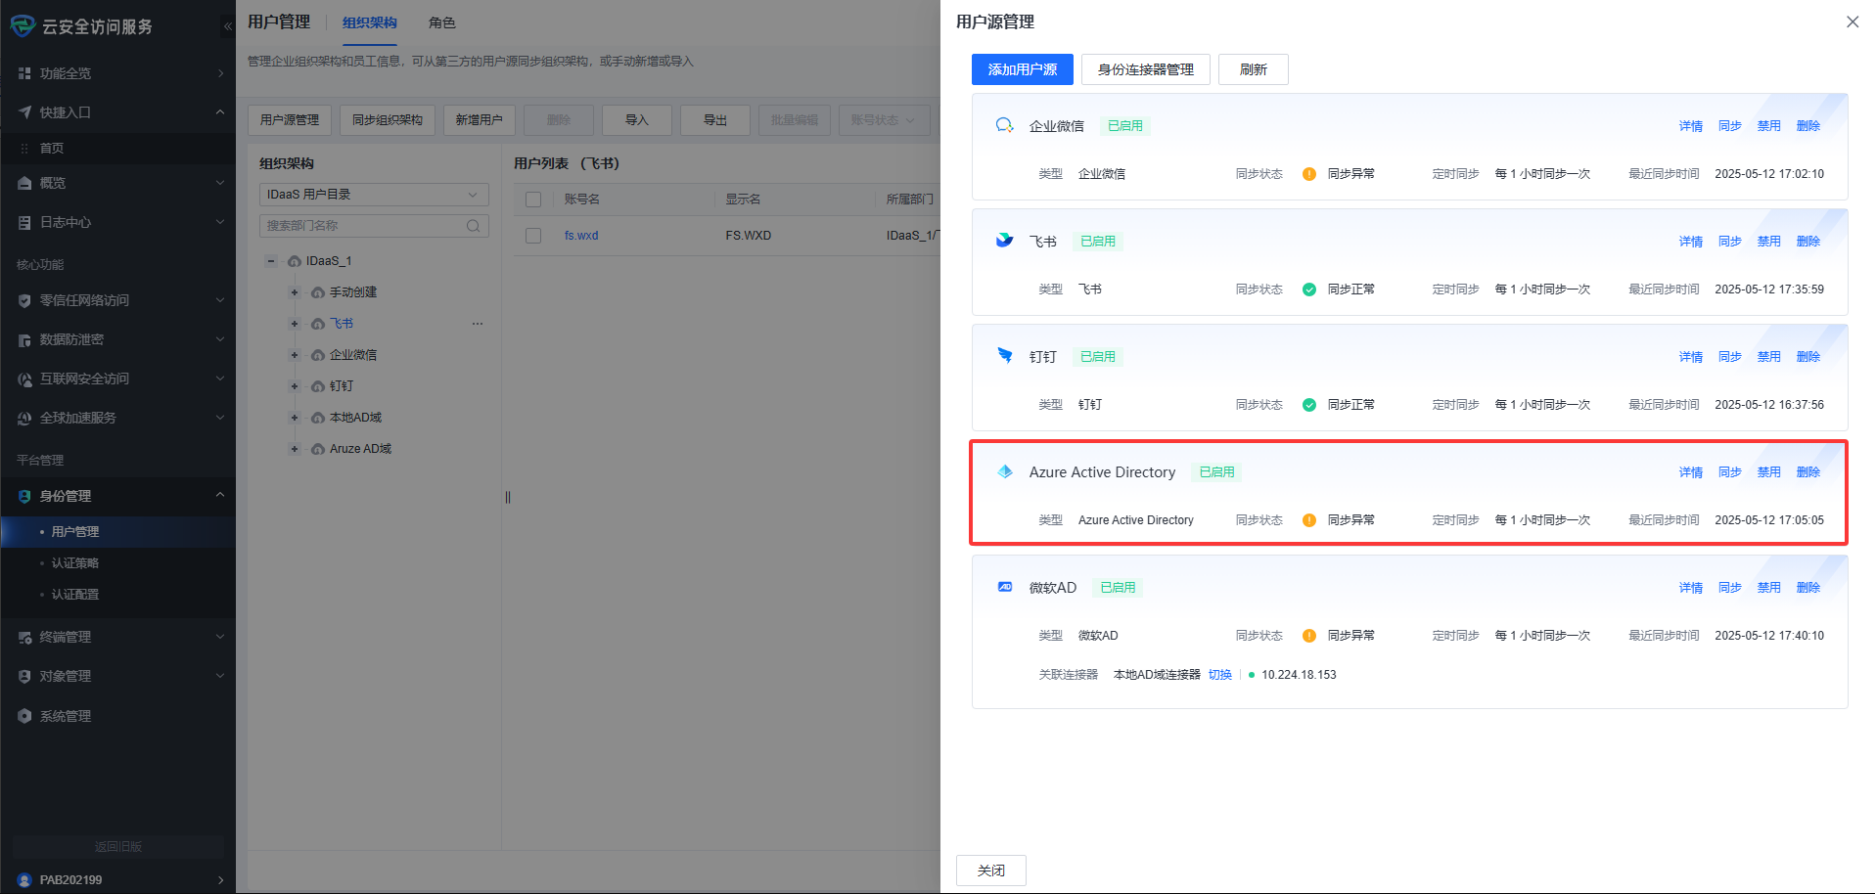Screen dimensions: 1875x894
Task: Click 详情 link for Azure Active Directory
Action: [1690, 472]
